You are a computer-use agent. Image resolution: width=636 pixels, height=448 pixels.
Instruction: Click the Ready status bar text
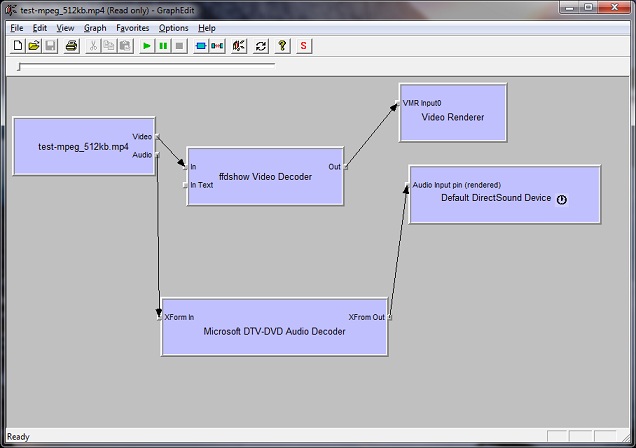[x=18, y=437]
